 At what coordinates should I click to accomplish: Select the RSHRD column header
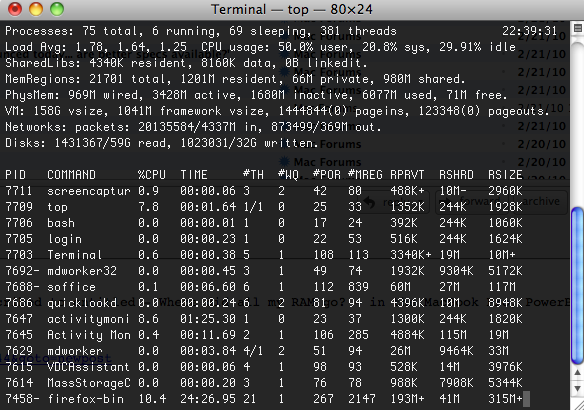coord(456,175)
